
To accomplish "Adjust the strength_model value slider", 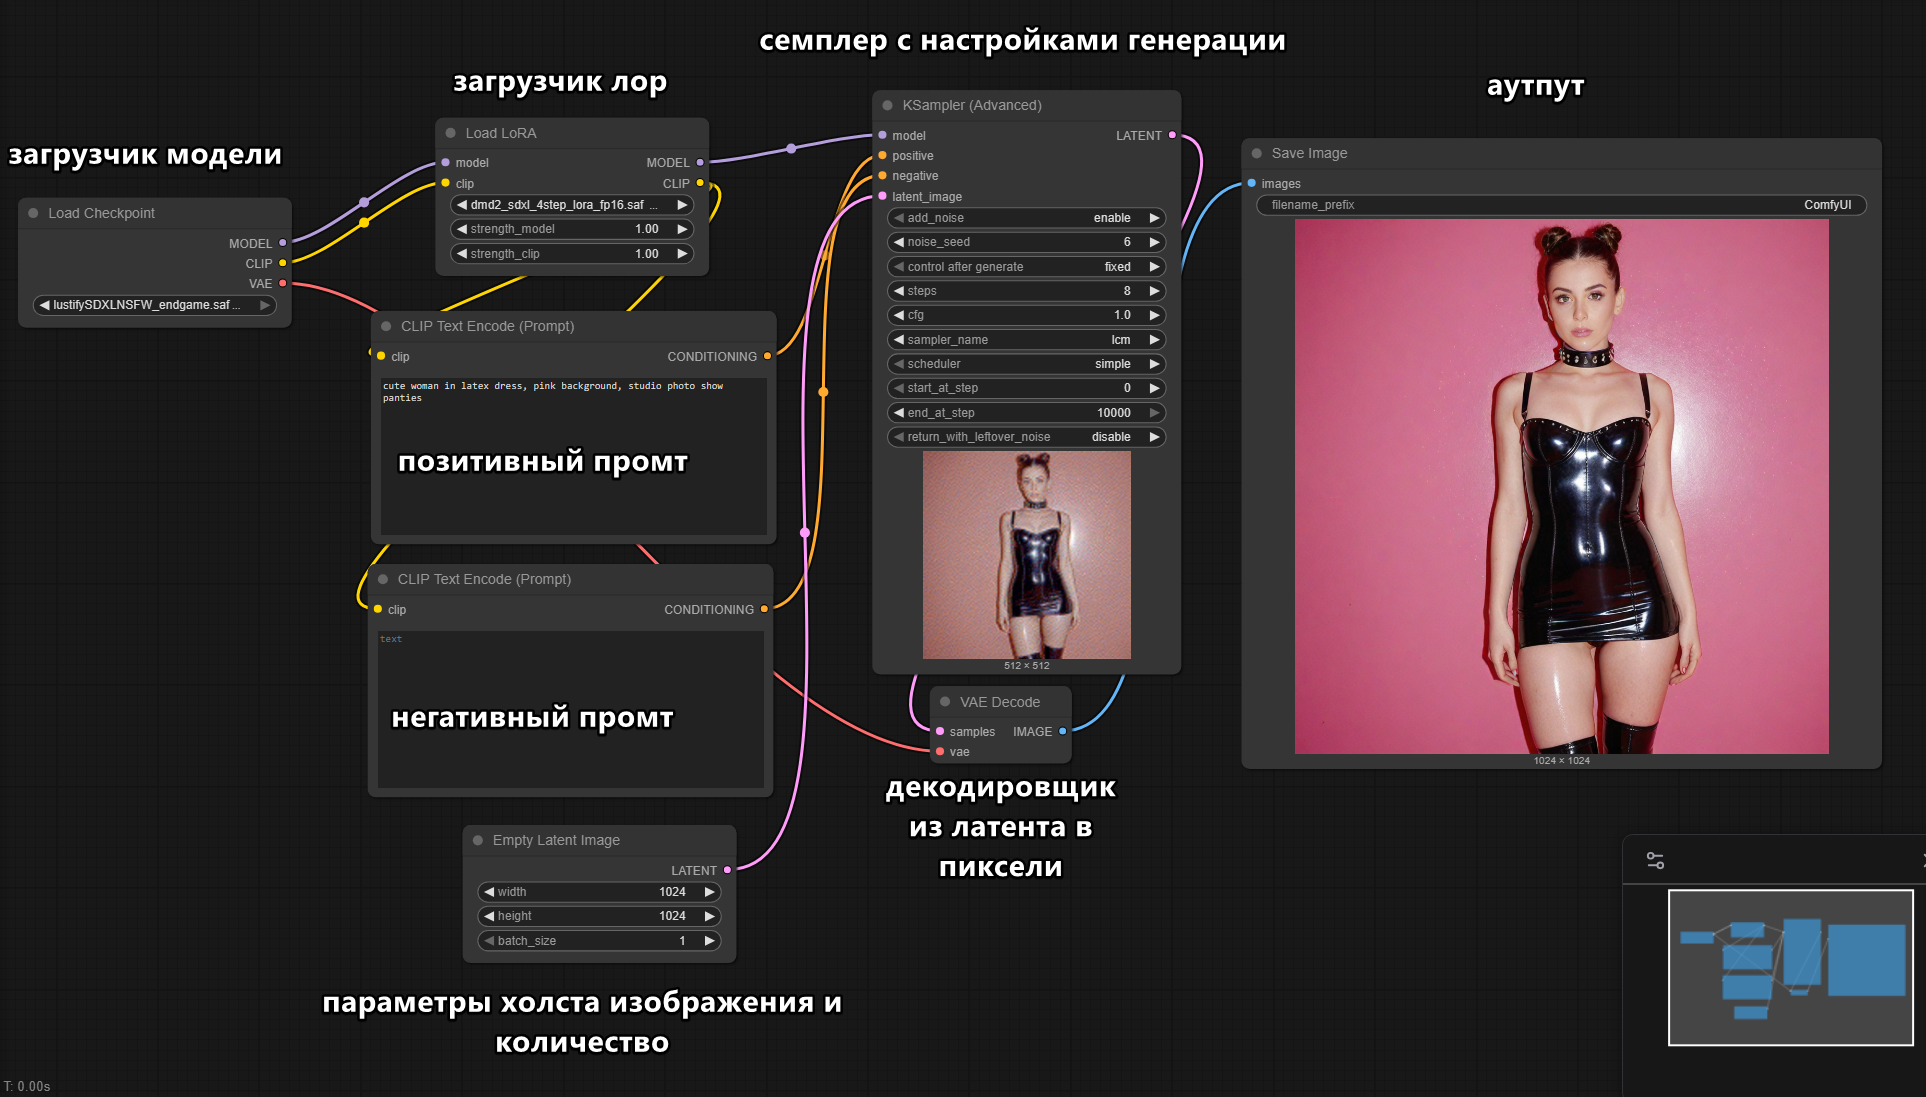I will (571, 229).
